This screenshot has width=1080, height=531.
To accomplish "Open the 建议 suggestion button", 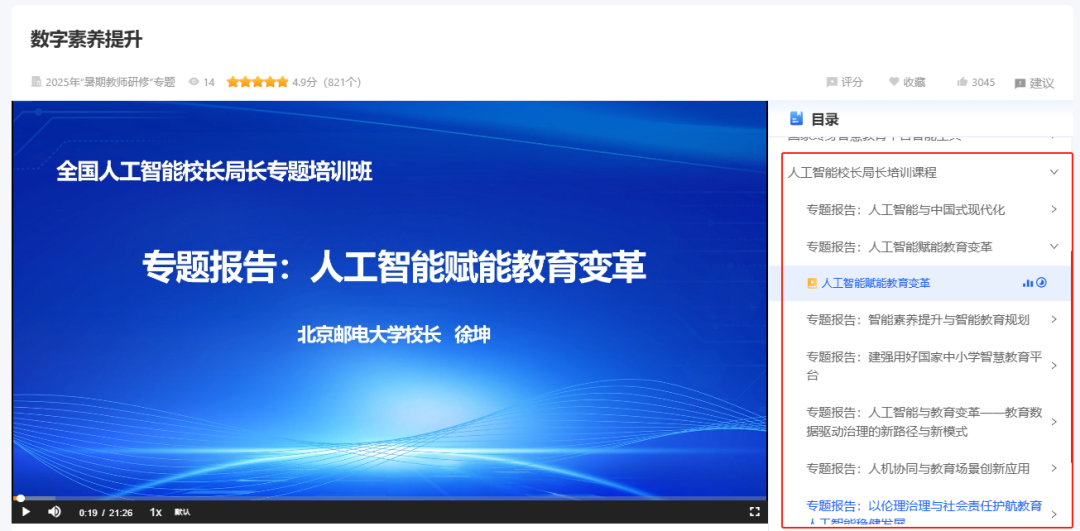I will point(1034,83).
